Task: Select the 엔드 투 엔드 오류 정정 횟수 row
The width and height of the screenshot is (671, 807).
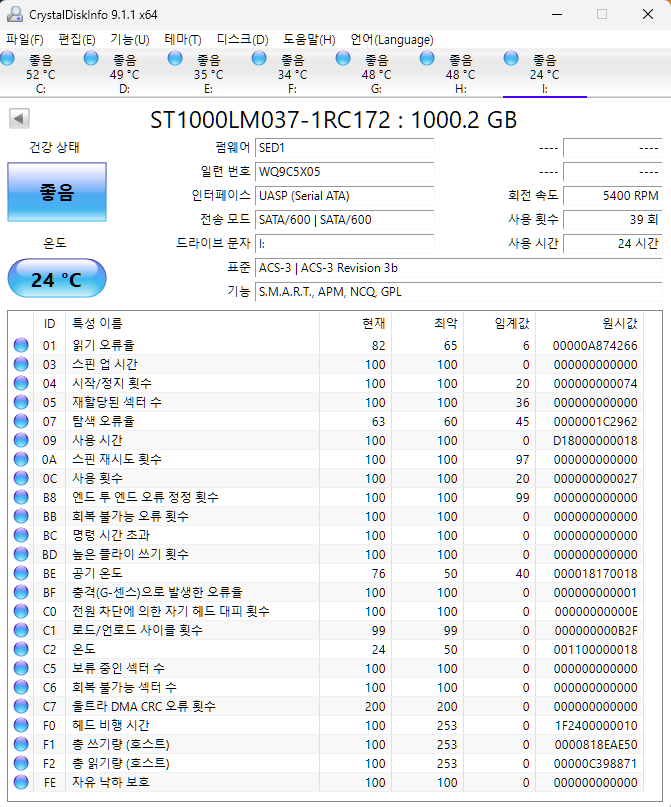Action: pyautogui.click(x=326, y=497)
